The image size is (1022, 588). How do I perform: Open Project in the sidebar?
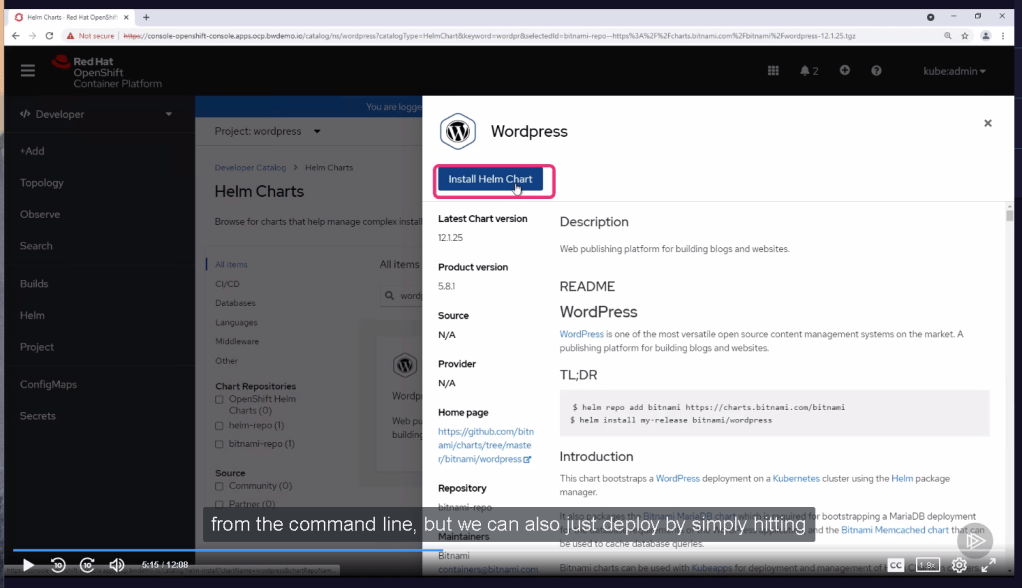click(x=36, y=347)
